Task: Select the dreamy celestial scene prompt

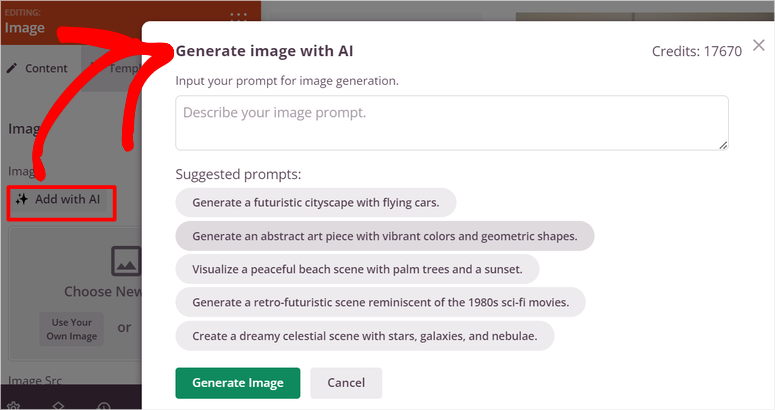Action: tap(365, 335)
